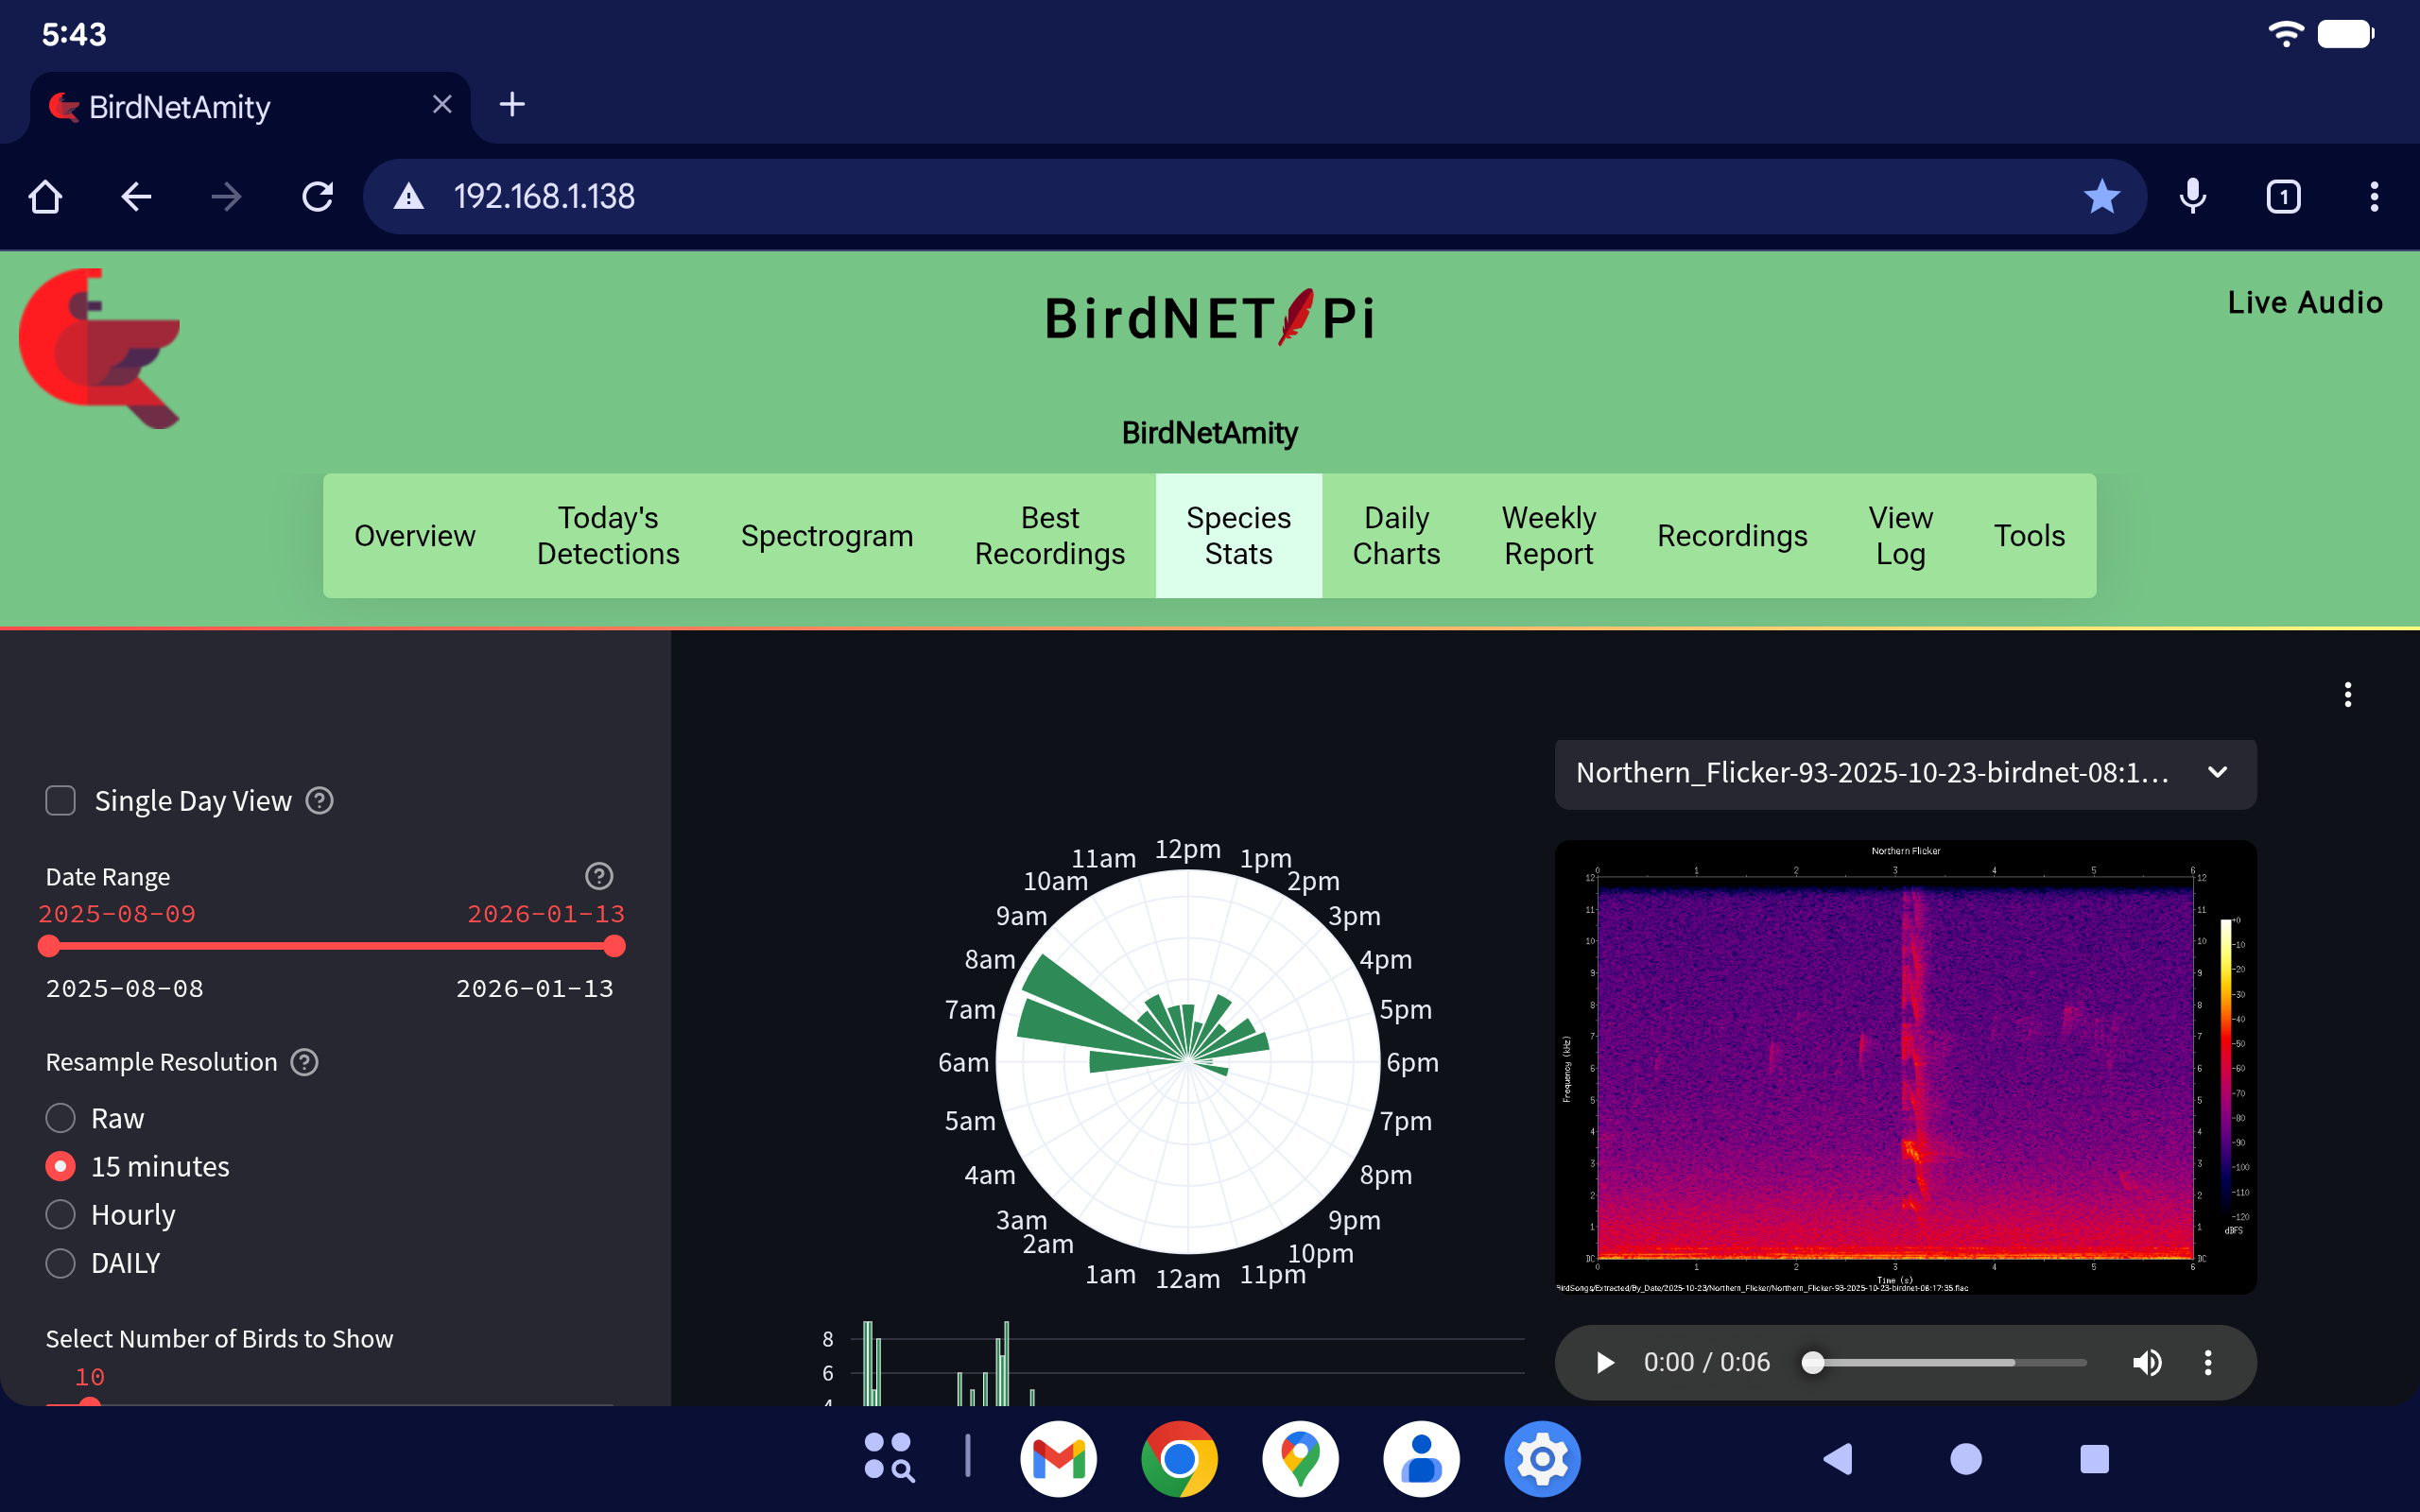2420x1512 pixels.
Task: Open Chrome tab switcher
Action: (2283, 197)
